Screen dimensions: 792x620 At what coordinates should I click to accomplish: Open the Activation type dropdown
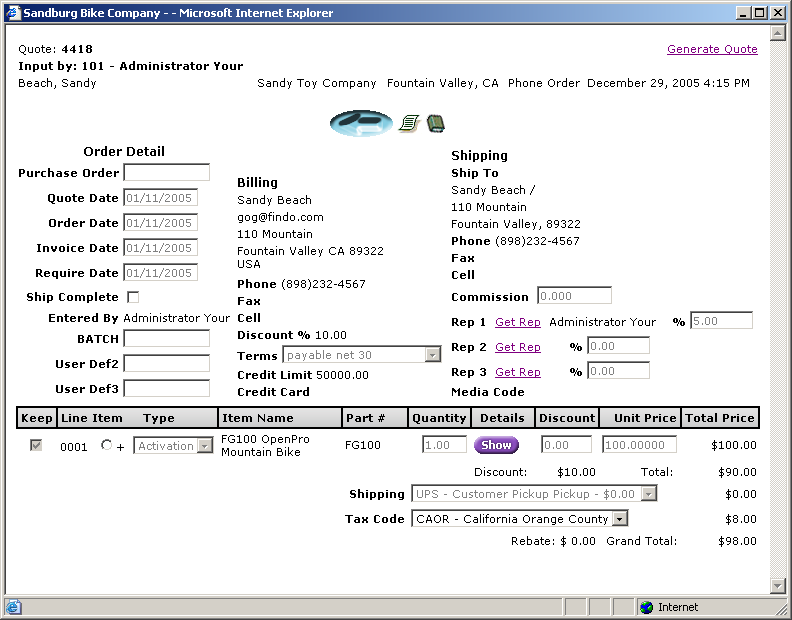tap(204, 446)
